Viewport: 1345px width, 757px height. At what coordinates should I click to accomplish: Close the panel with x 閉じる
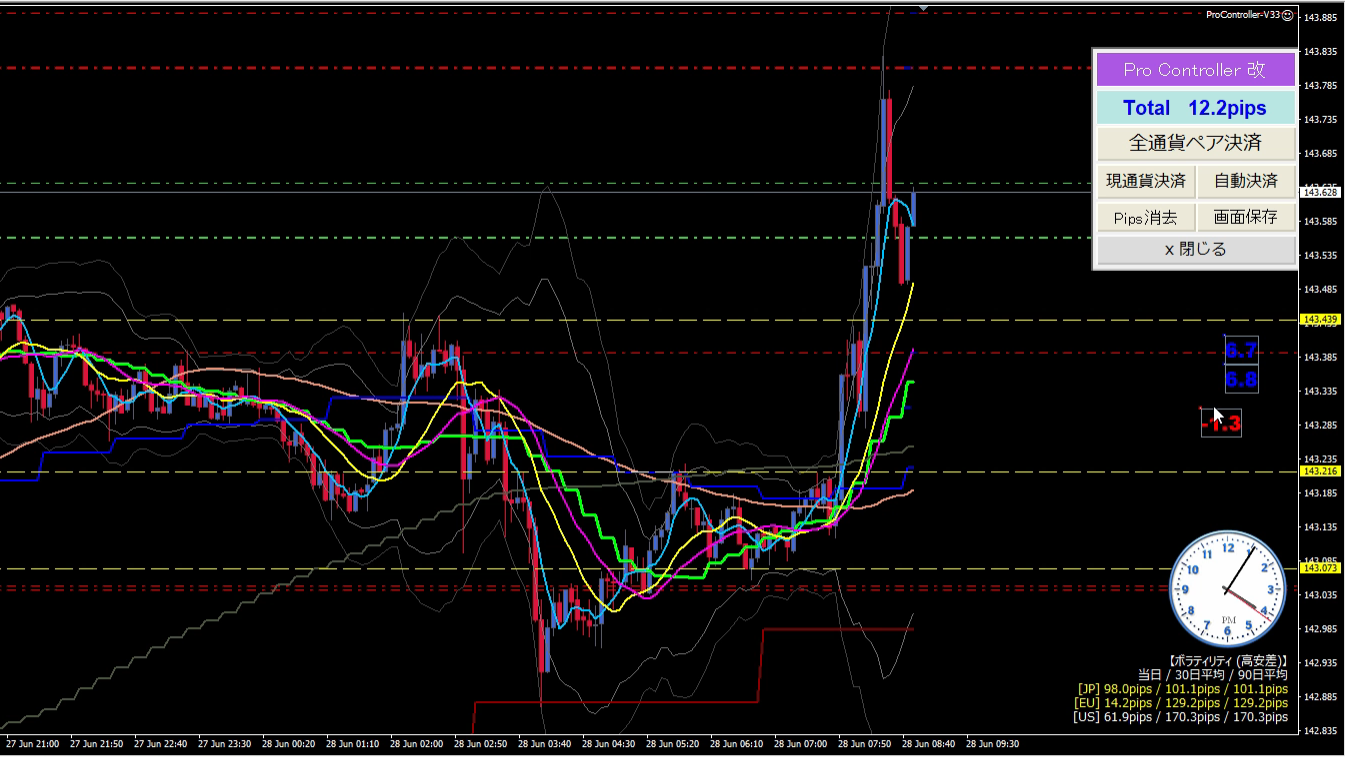tap(1196, 250)
